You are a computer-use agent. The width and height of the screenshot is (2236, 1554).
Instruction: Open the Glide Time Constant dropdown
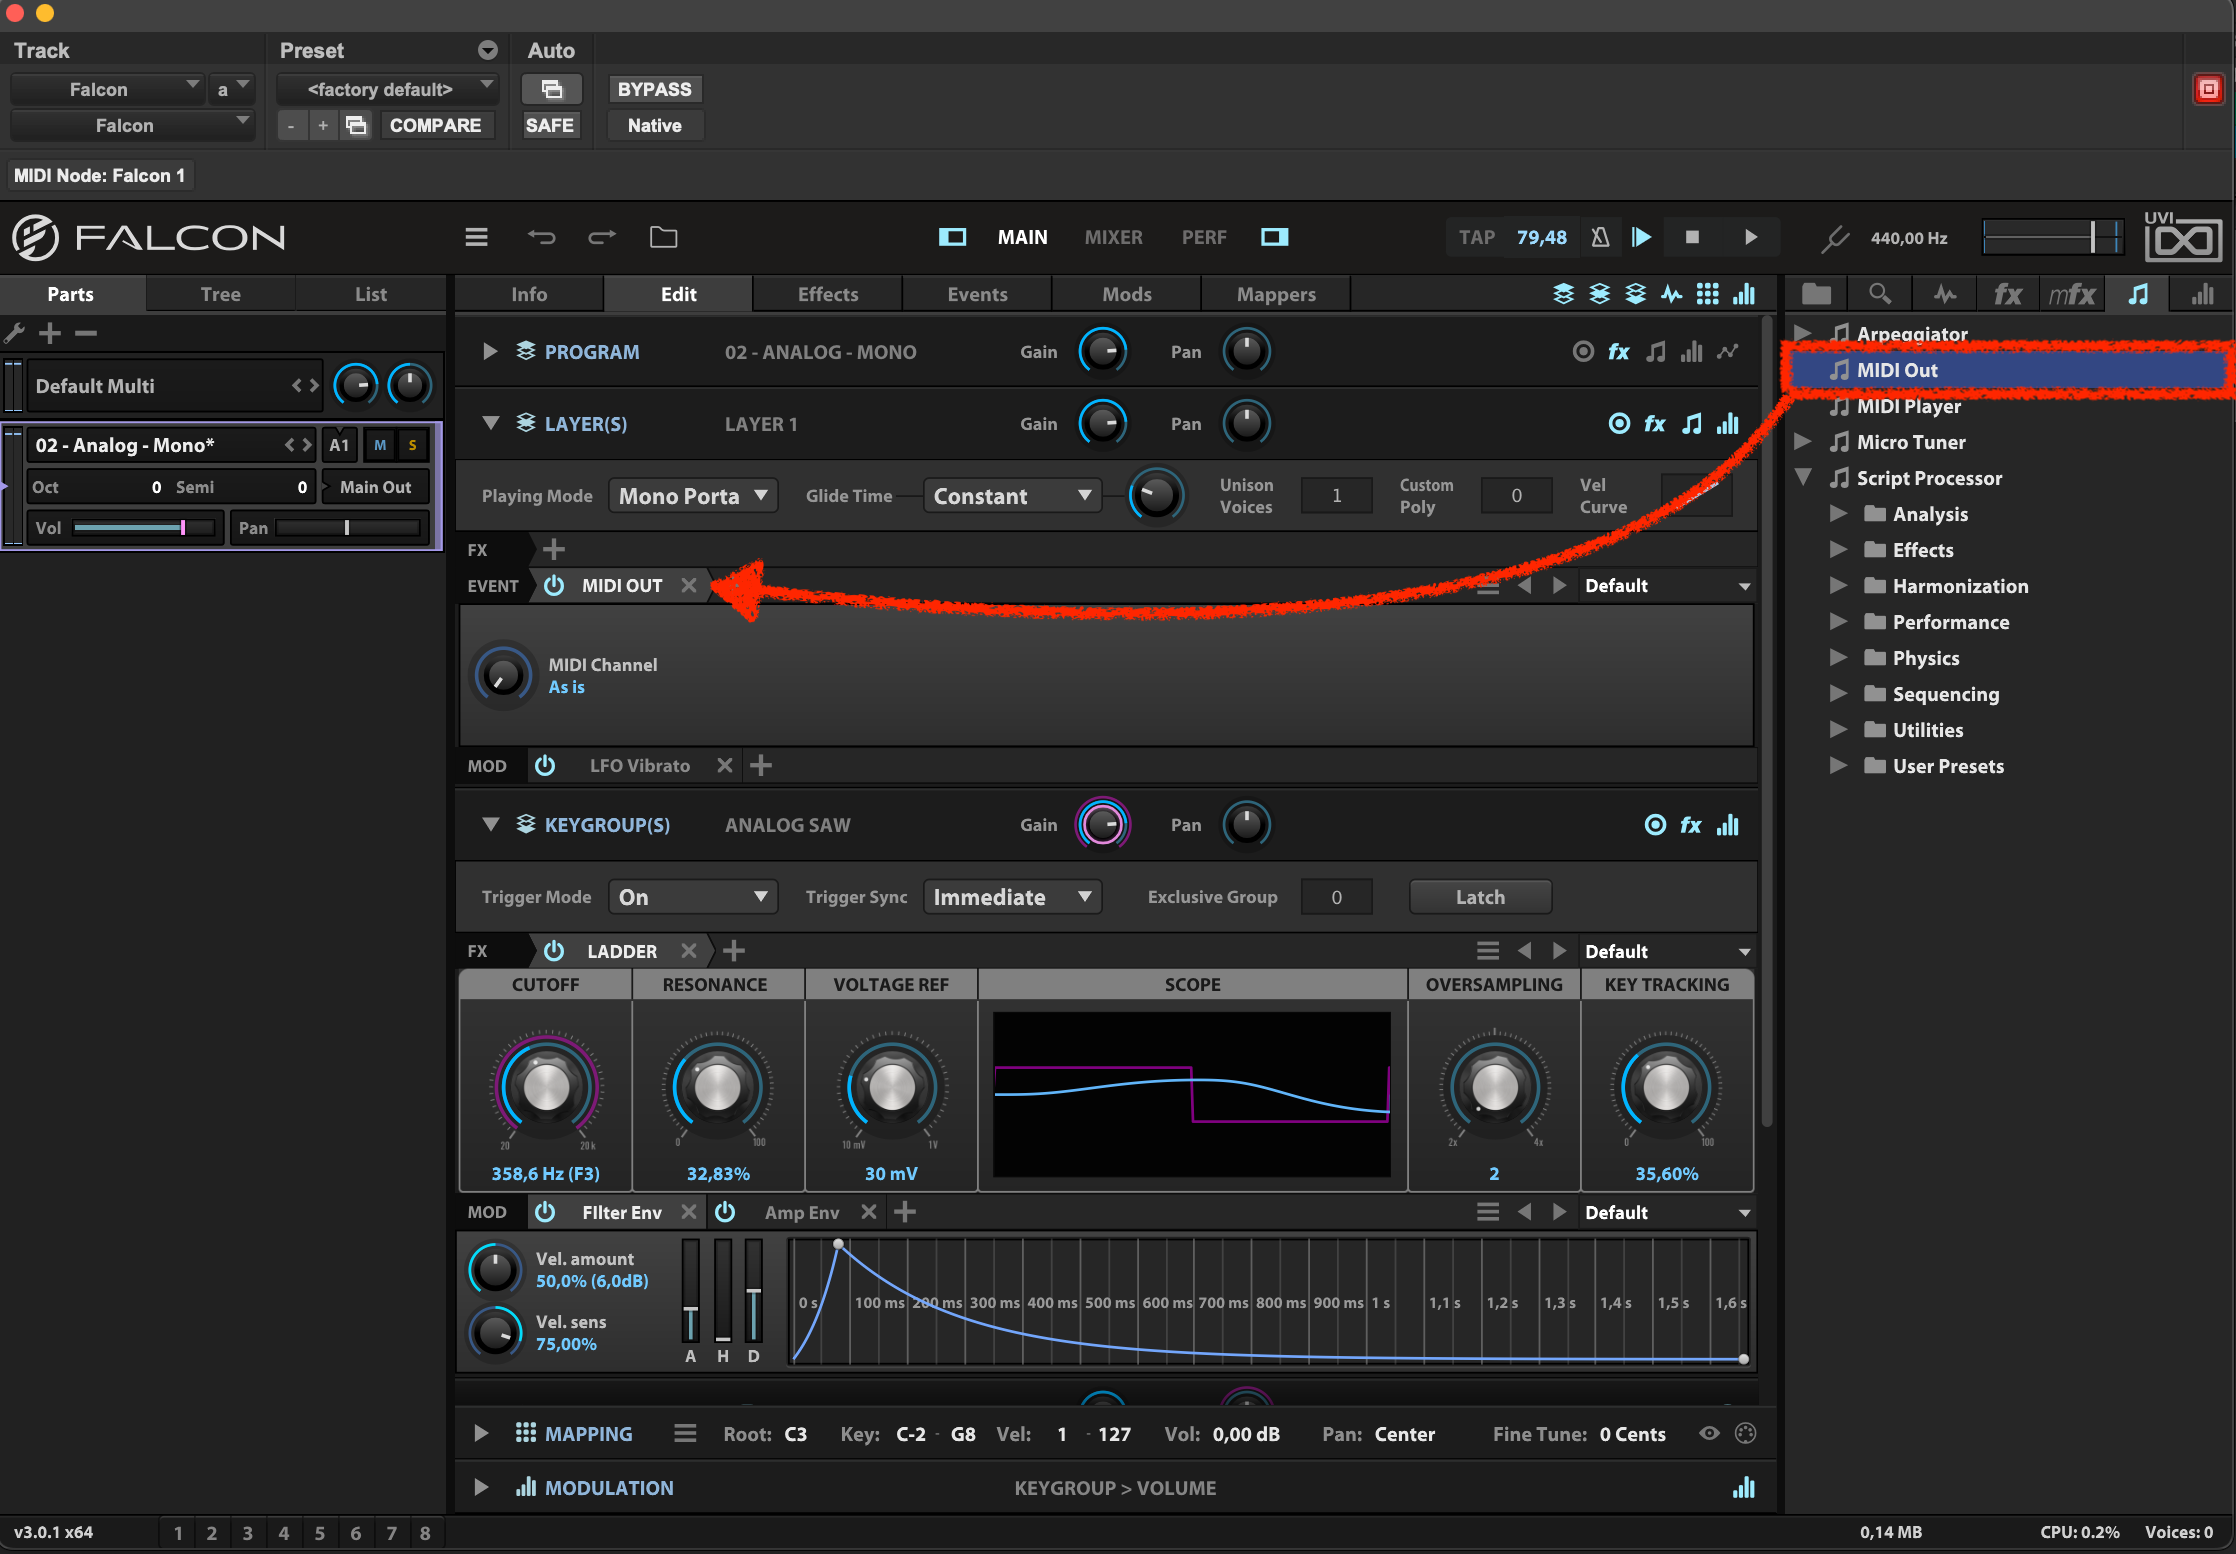[x=1011, y=495]
